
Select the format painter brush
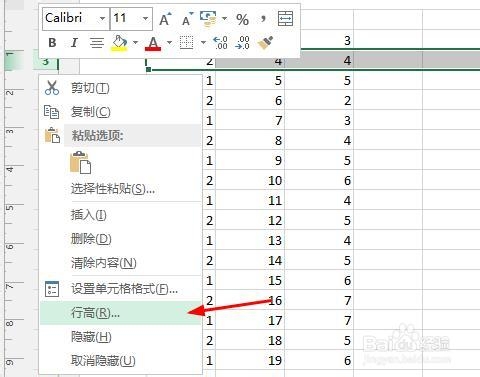[266, 43]
